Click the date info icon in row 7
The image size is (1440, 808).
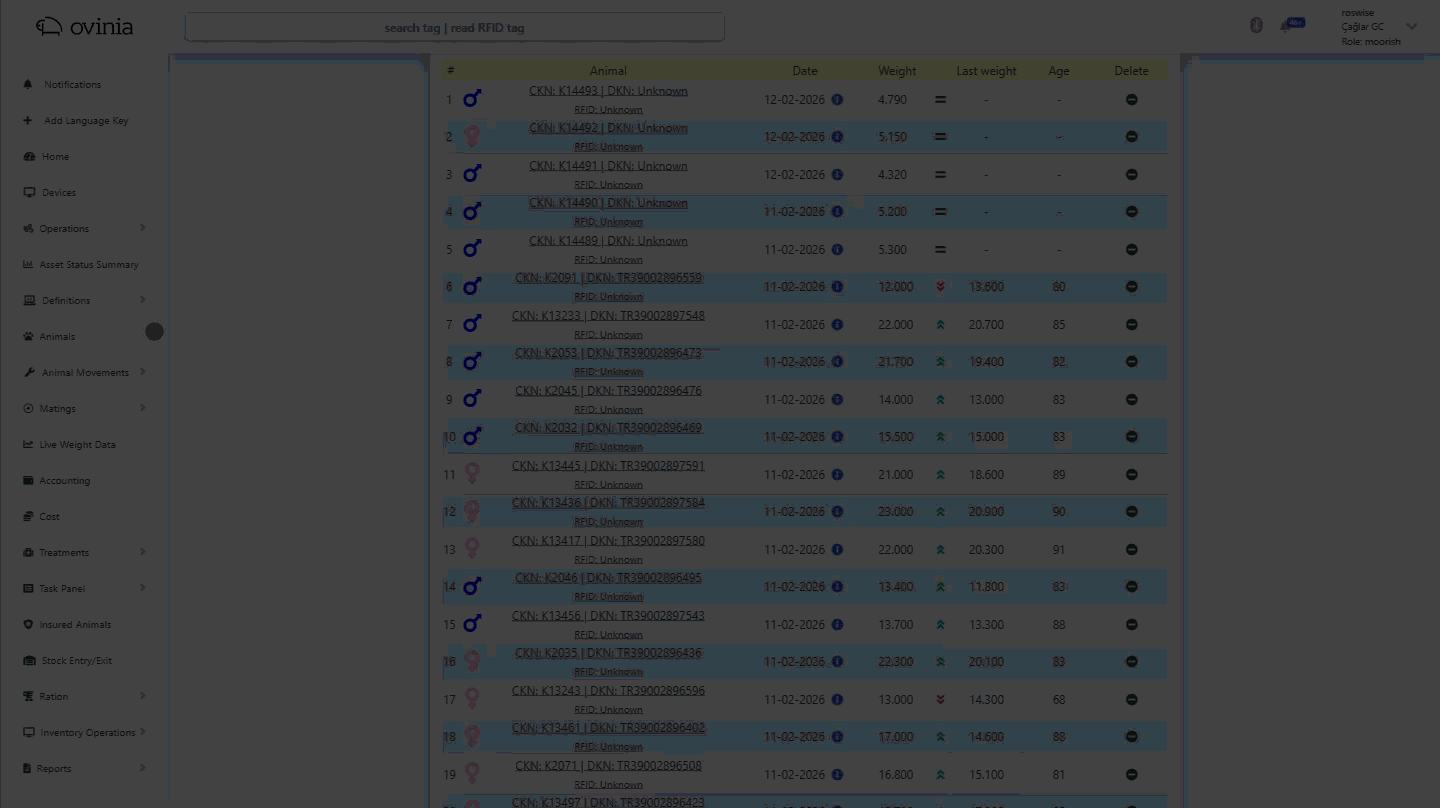click(837, 325)
